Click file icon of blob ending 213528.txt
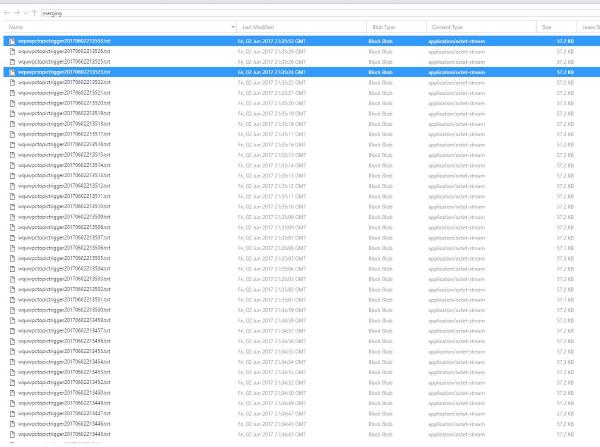Screen dimensions: 600x447 click(x=11, y=51)
